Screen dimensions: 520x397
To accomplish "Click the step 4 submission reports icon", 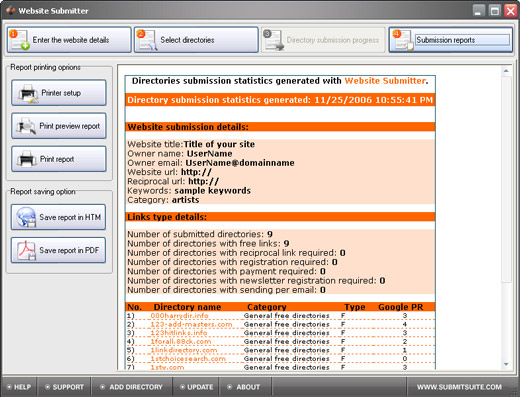I will pyautogui.click(x=403, y=40).
